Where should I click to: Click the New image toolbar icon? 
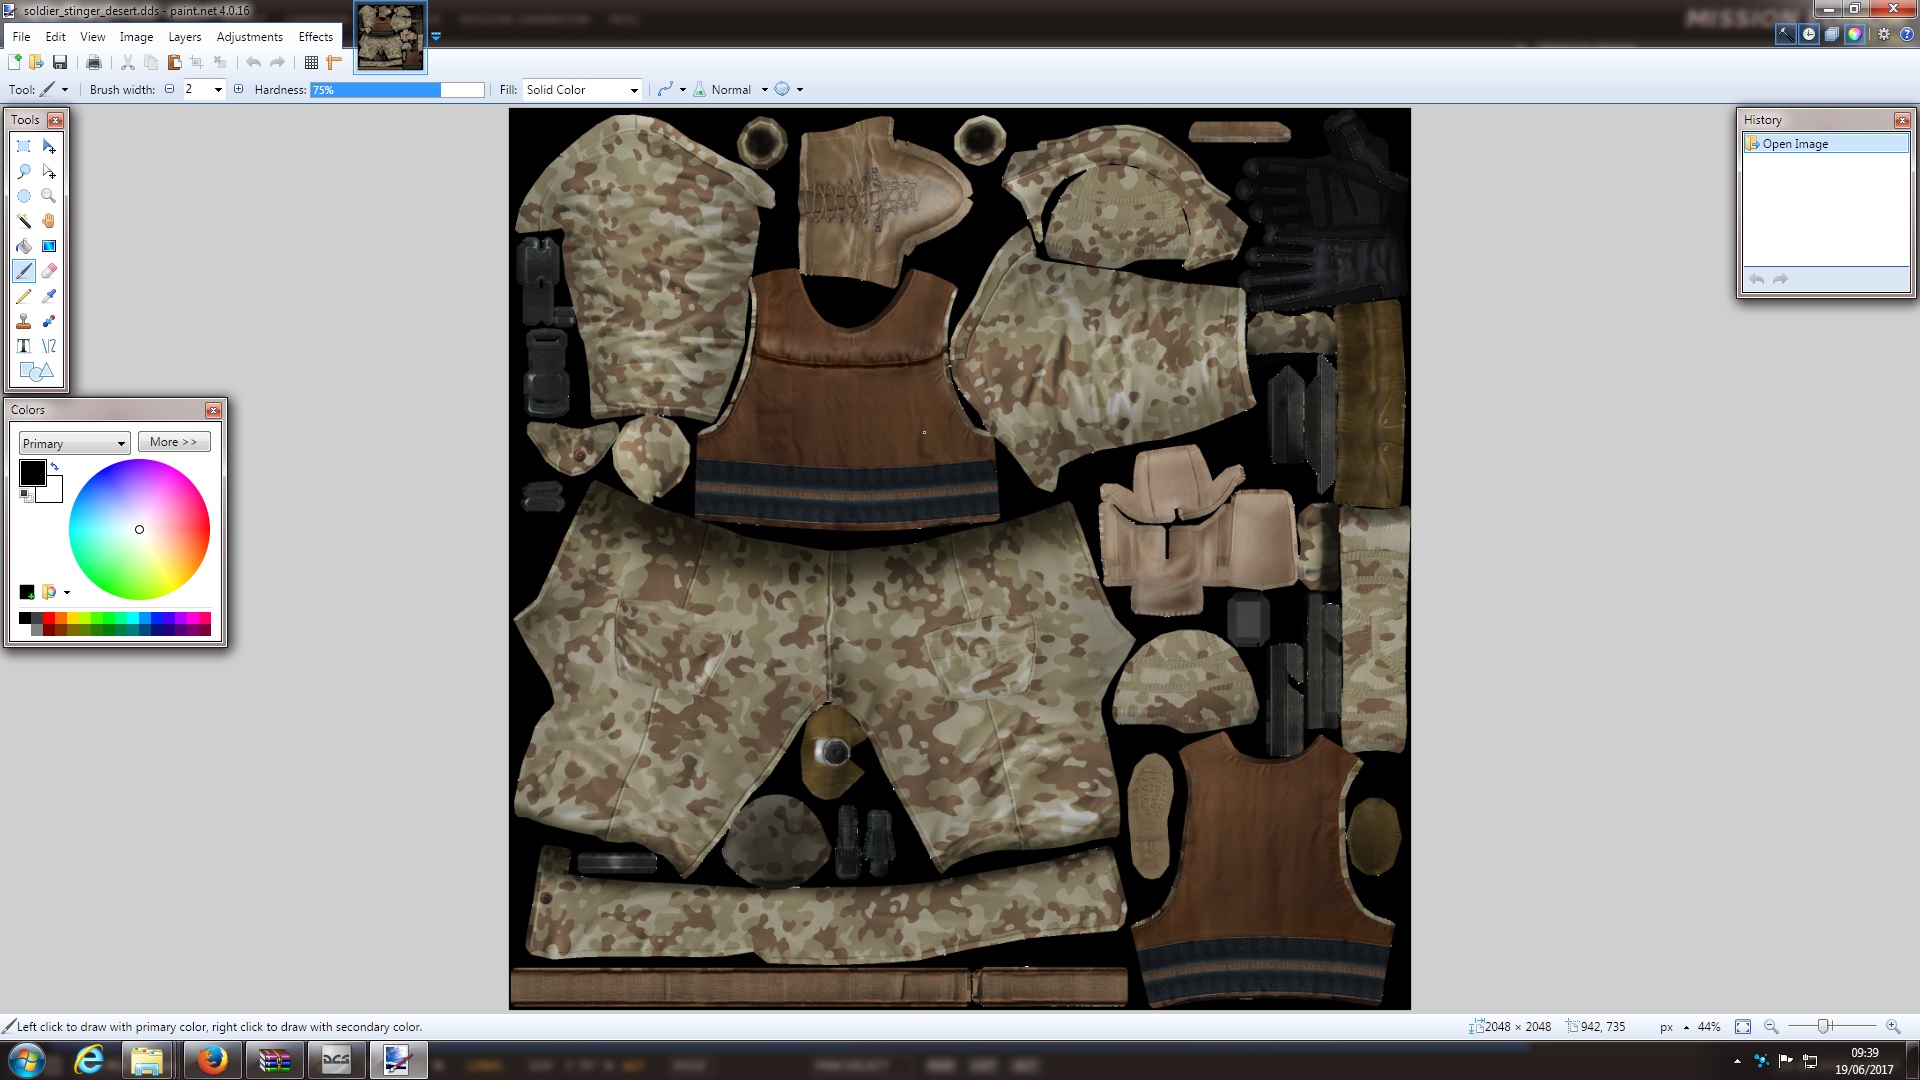click(x=14, y=62)
